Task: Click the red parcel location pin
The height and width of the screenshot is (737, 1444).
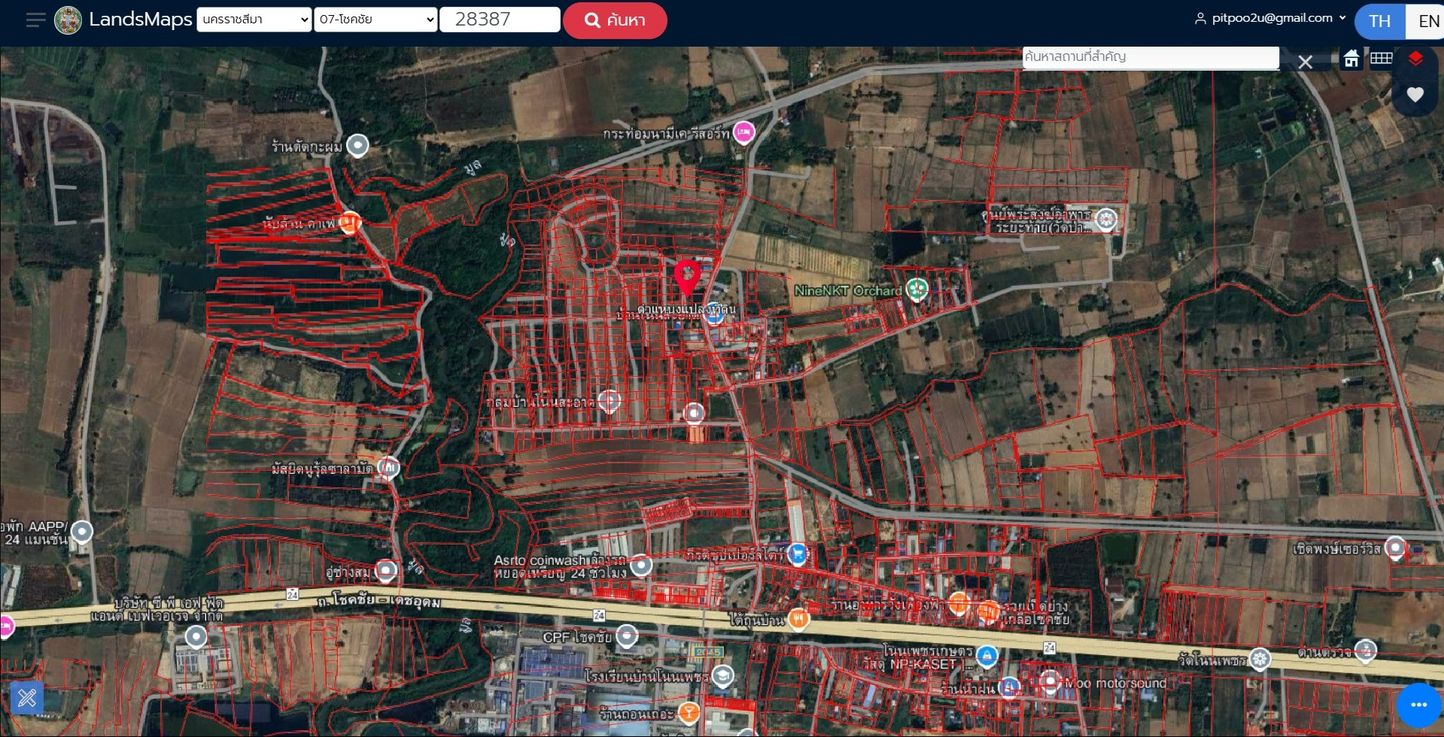Action: 686,276
